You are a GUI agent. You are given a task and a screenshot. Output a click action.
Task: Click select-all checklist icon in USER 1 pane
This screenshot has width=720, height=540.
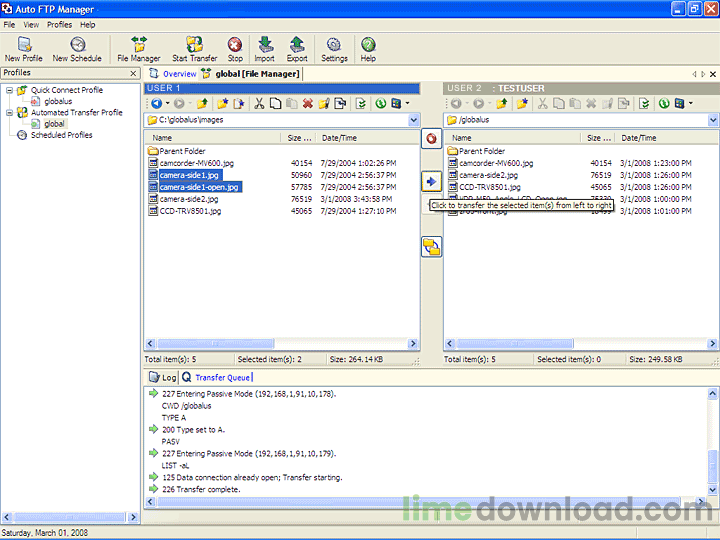pyautogui.click(x=361, y=104)
